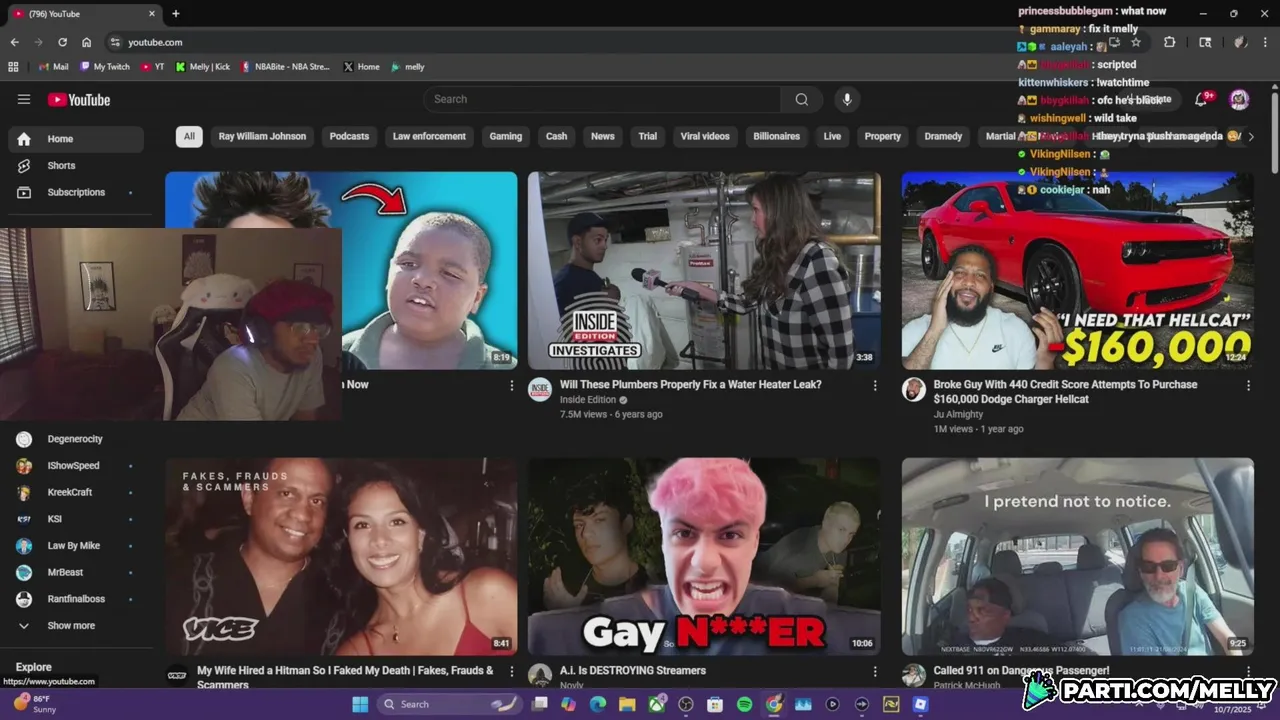Open the Called 911 passenger video thumbnail
Image resolution: width=1280 pixels, height=720 pixels.
pos(1077,556)
